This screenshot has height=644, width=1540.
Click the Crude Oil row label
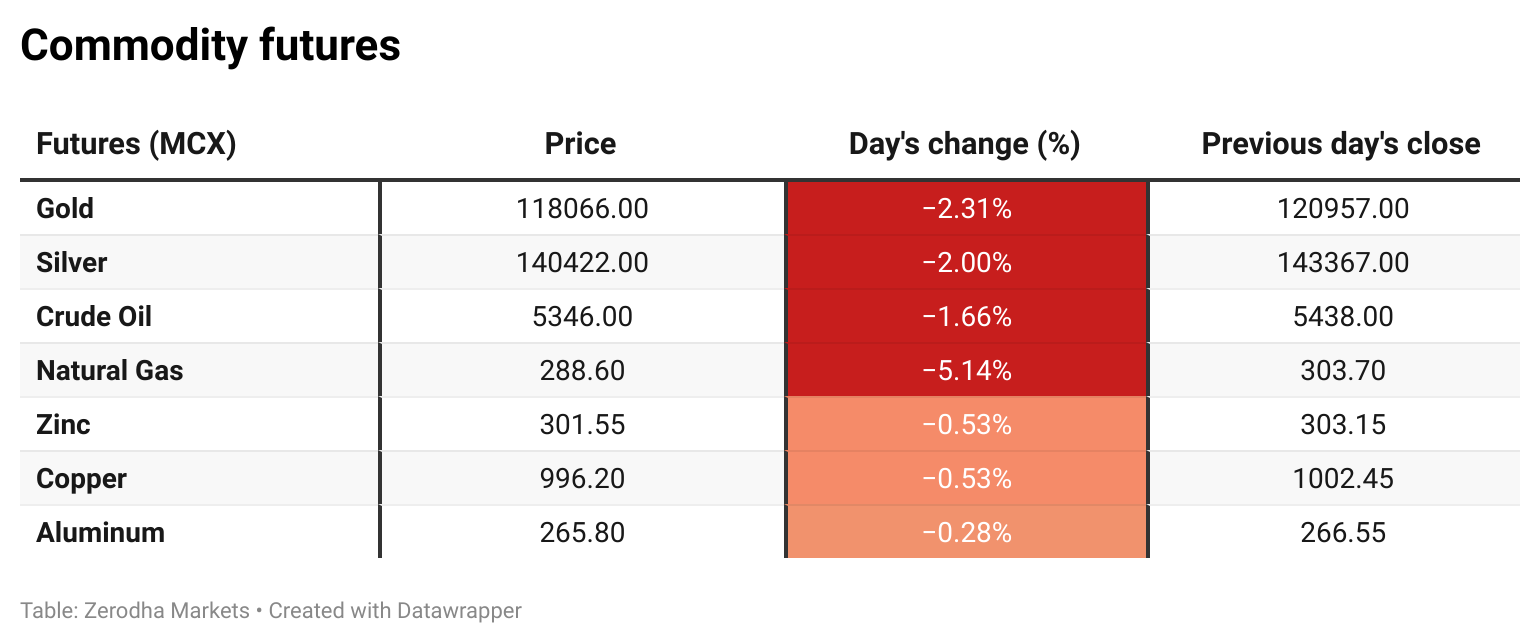click(x=94, y=317)
